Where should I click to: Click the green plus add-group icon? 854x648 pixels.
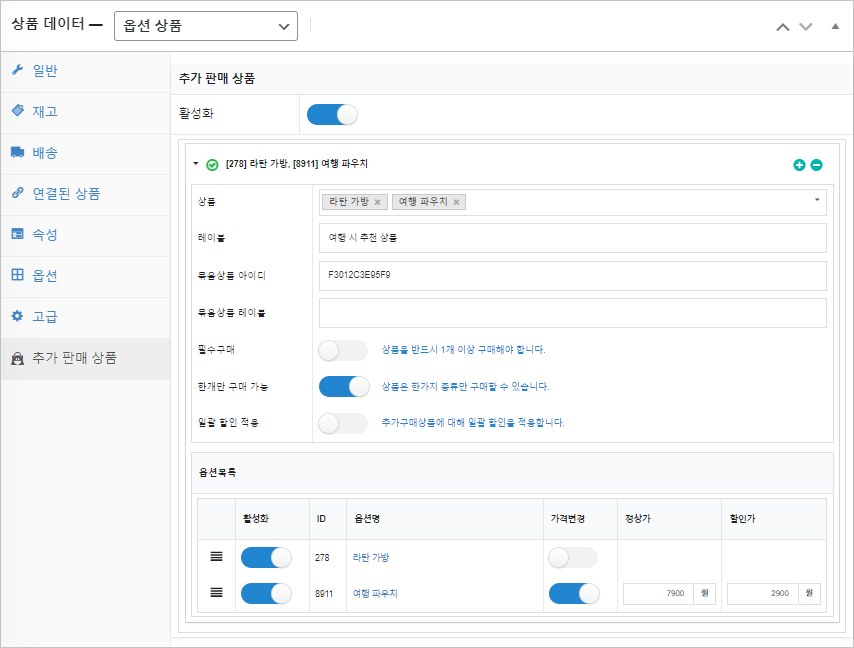pos(799,165)
